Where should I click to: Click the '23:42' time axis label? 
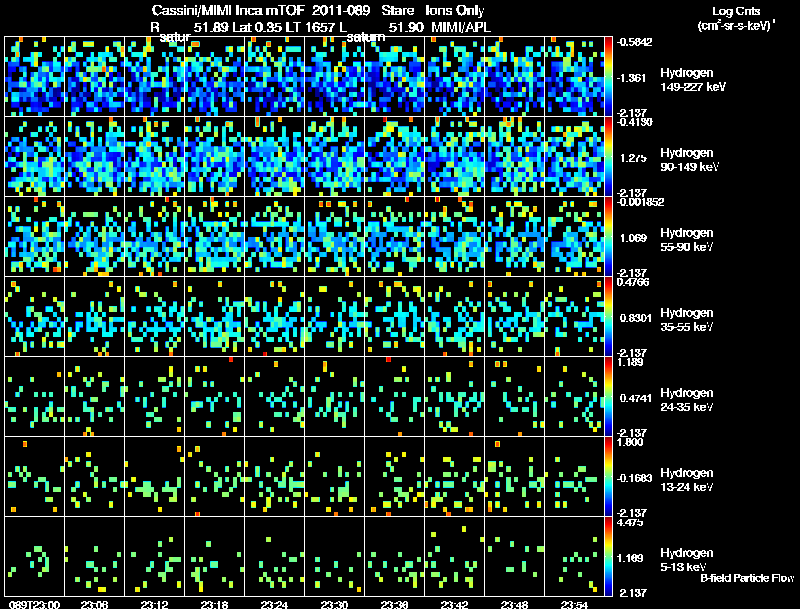[x=454, y=604]
